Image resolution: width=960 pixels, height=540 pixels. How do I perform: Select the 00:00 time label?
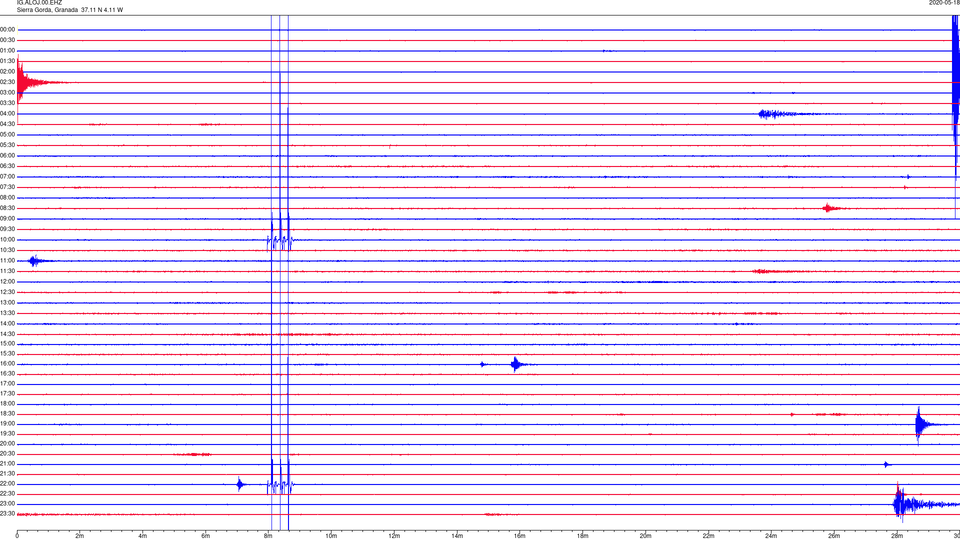click(x=8, y=29)
